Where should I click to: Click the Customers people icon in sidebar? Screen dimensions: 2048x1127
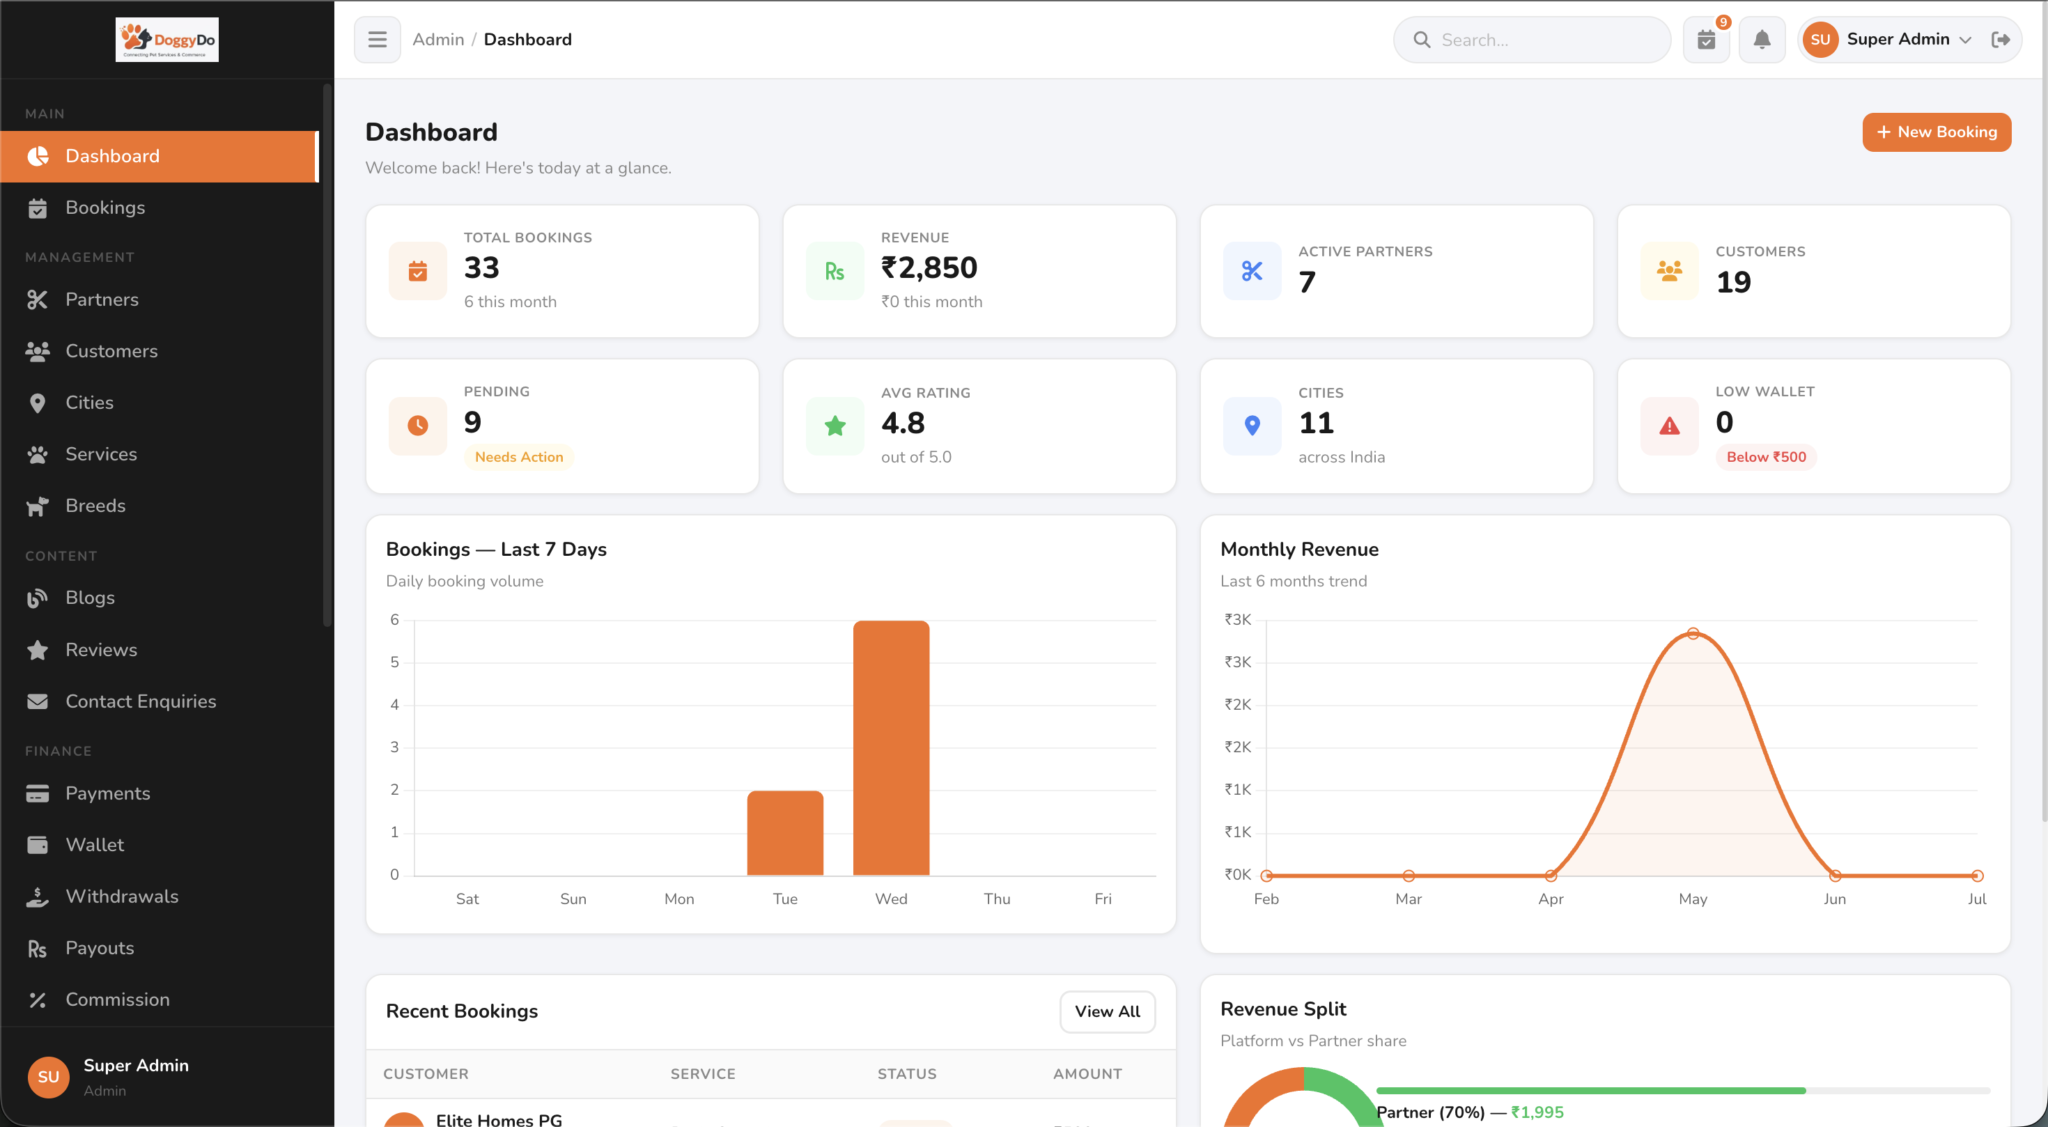(38, 351)
